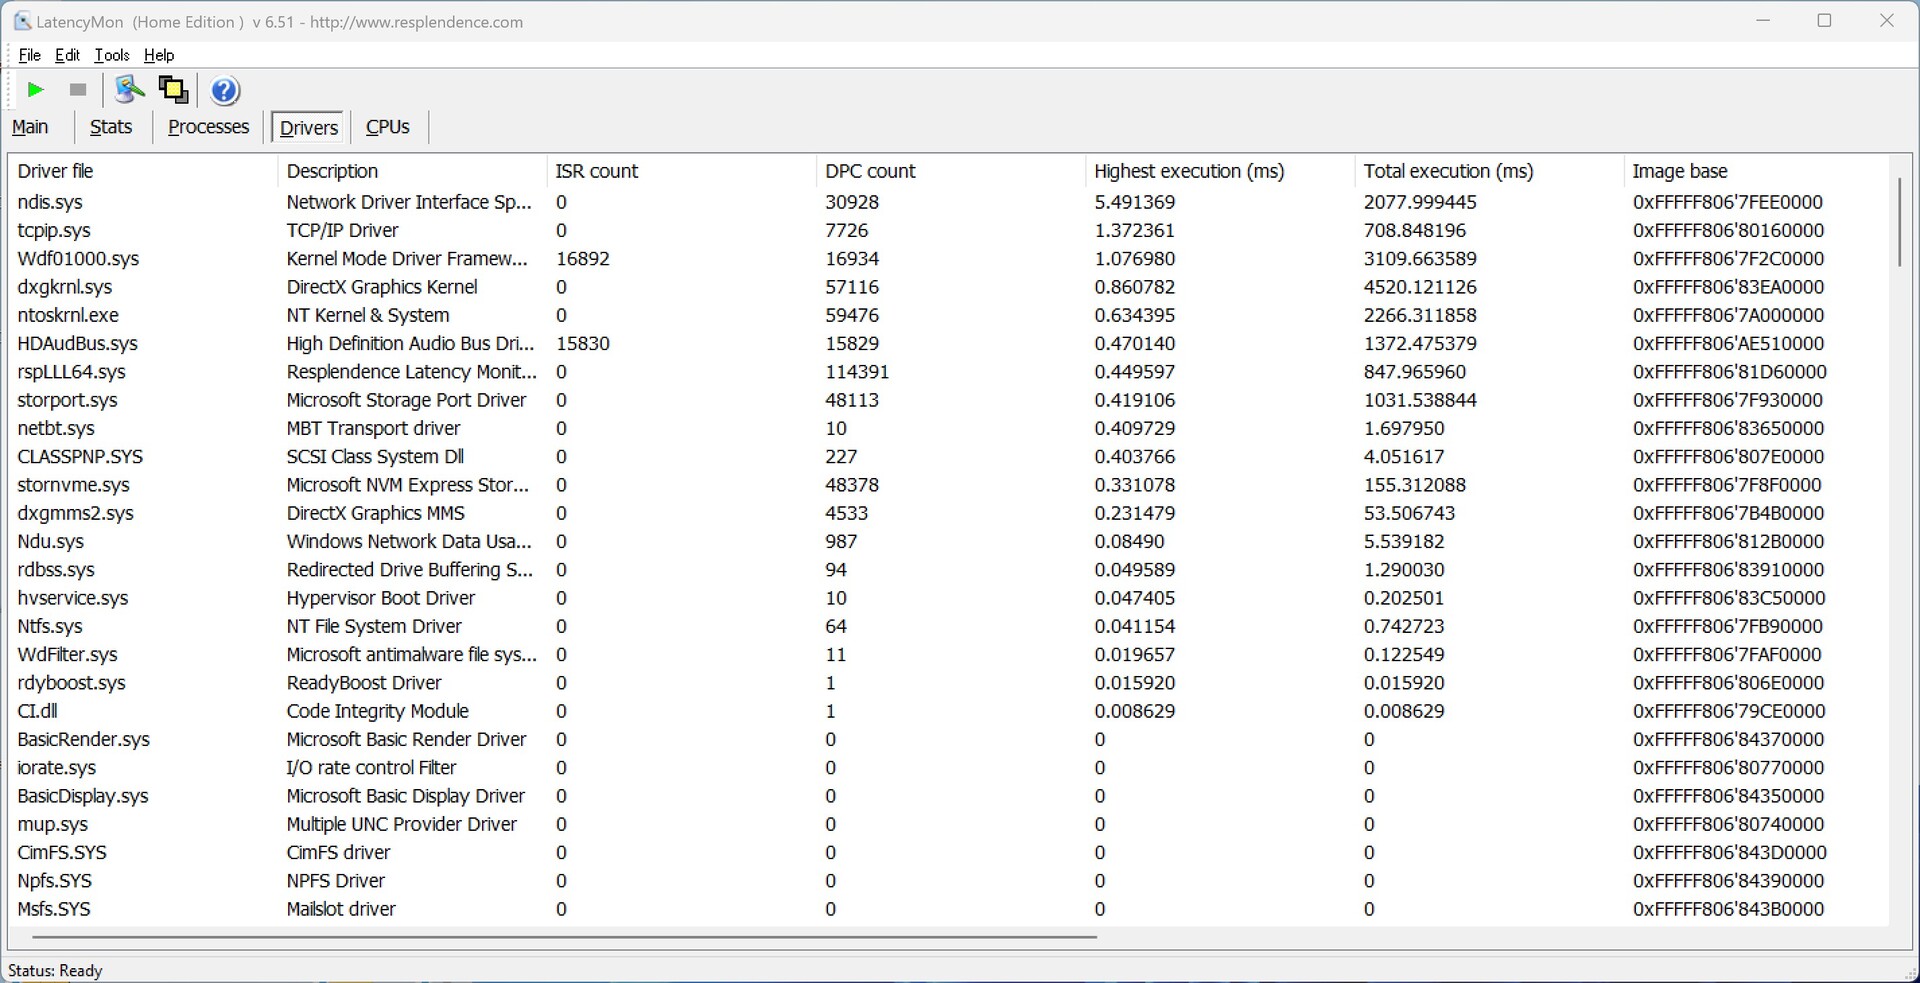Click the horizontal scrollbar at list bottom

[564, 937]
